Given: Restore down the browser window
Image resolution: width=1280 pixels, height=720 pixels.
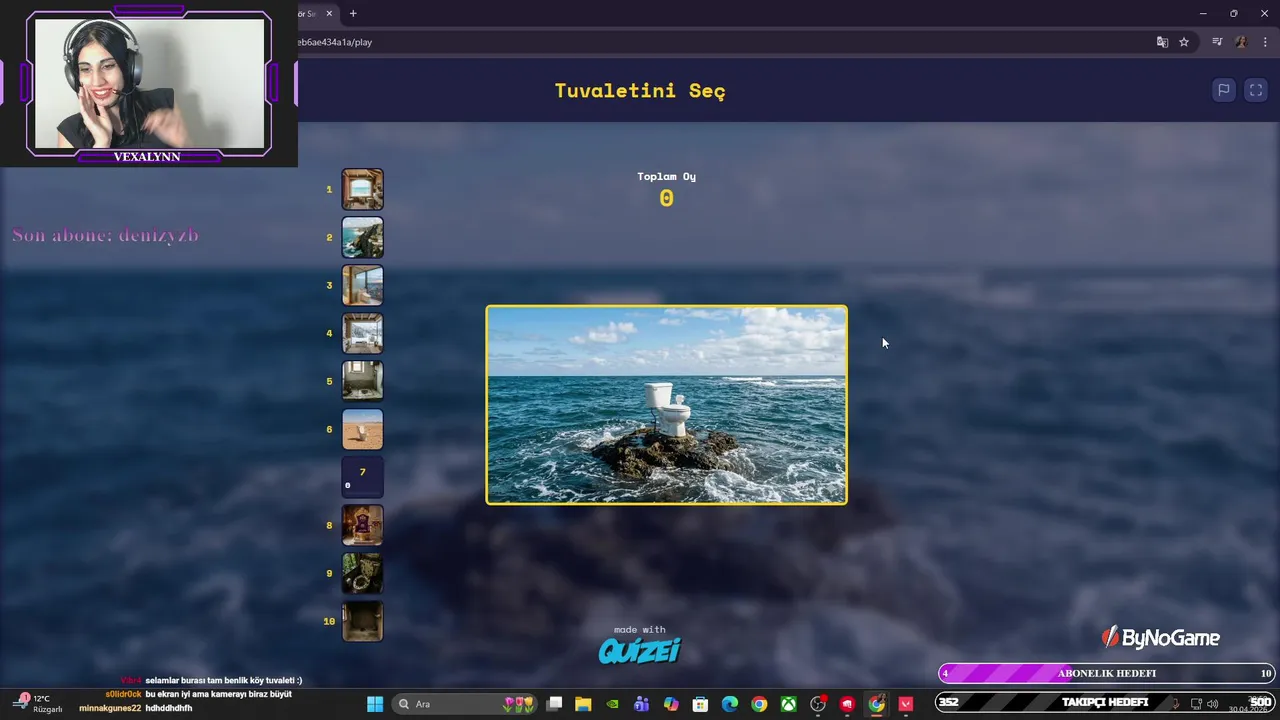Looking at the screenshot, I should coord(1233,13).
